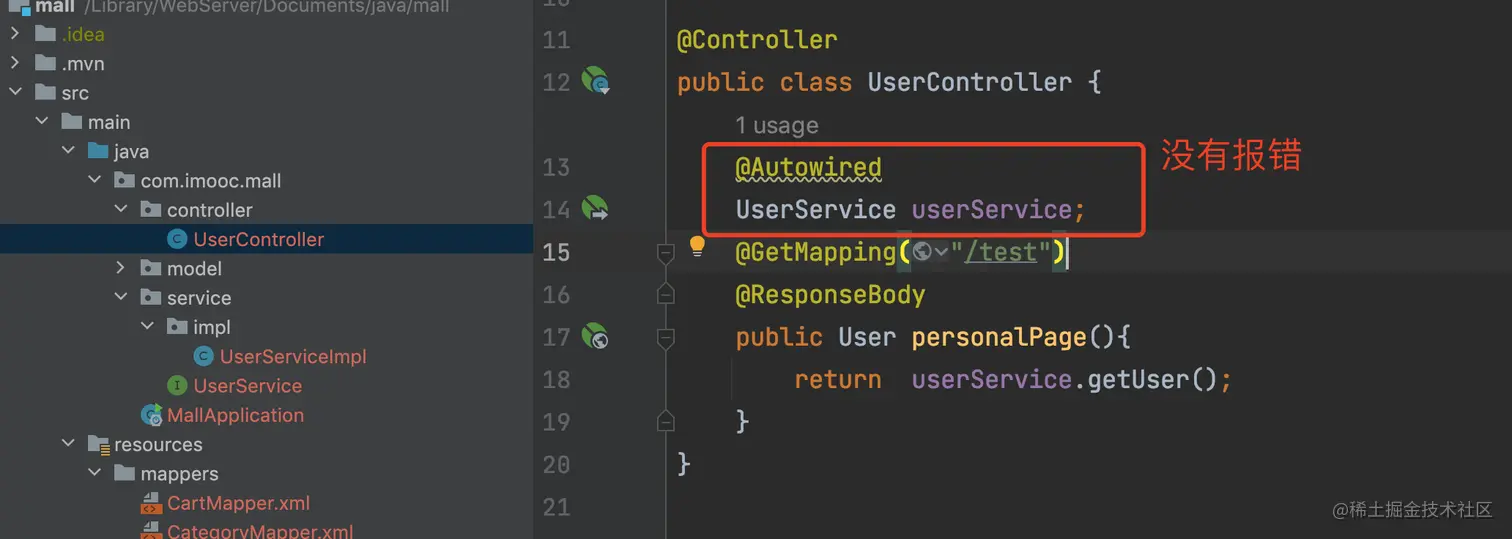Click the autowired dependency gutter icon on line 14
The width and height of the screenshot is (1512, 539).
(x=596, y=208)
